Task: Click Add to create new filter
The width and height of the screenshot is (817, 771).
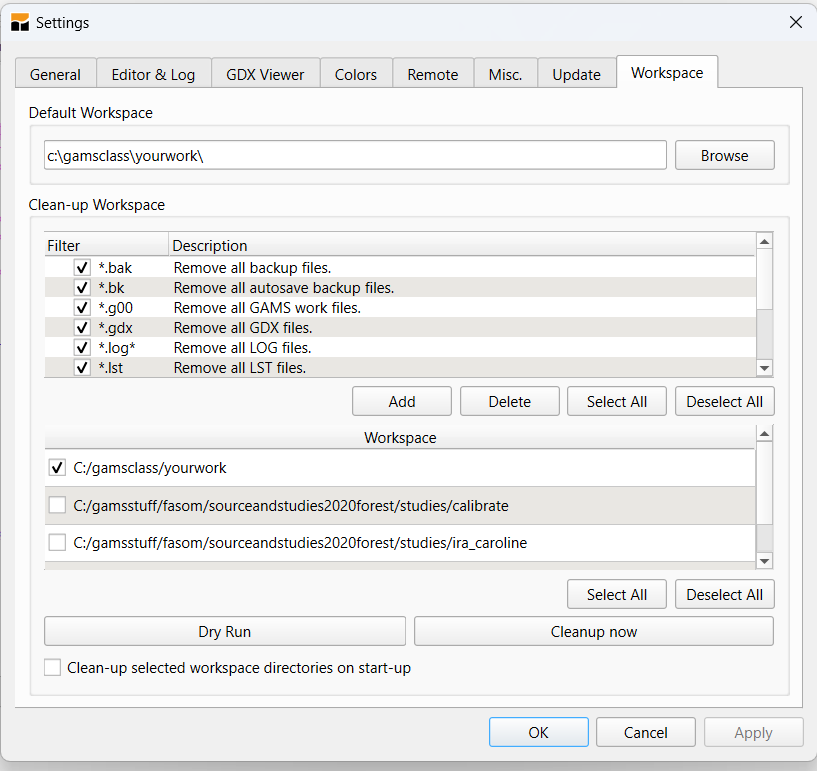Action: click(x=402, y=401)
